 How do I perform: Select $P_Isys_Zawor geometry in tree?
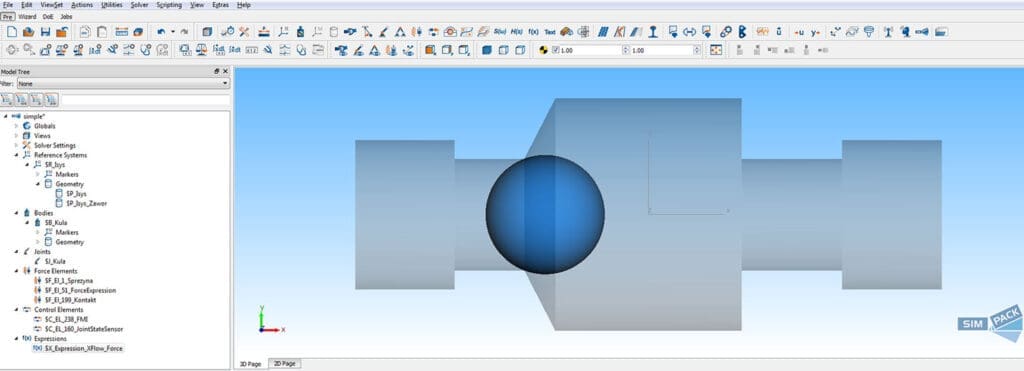(x=86, y=203)
